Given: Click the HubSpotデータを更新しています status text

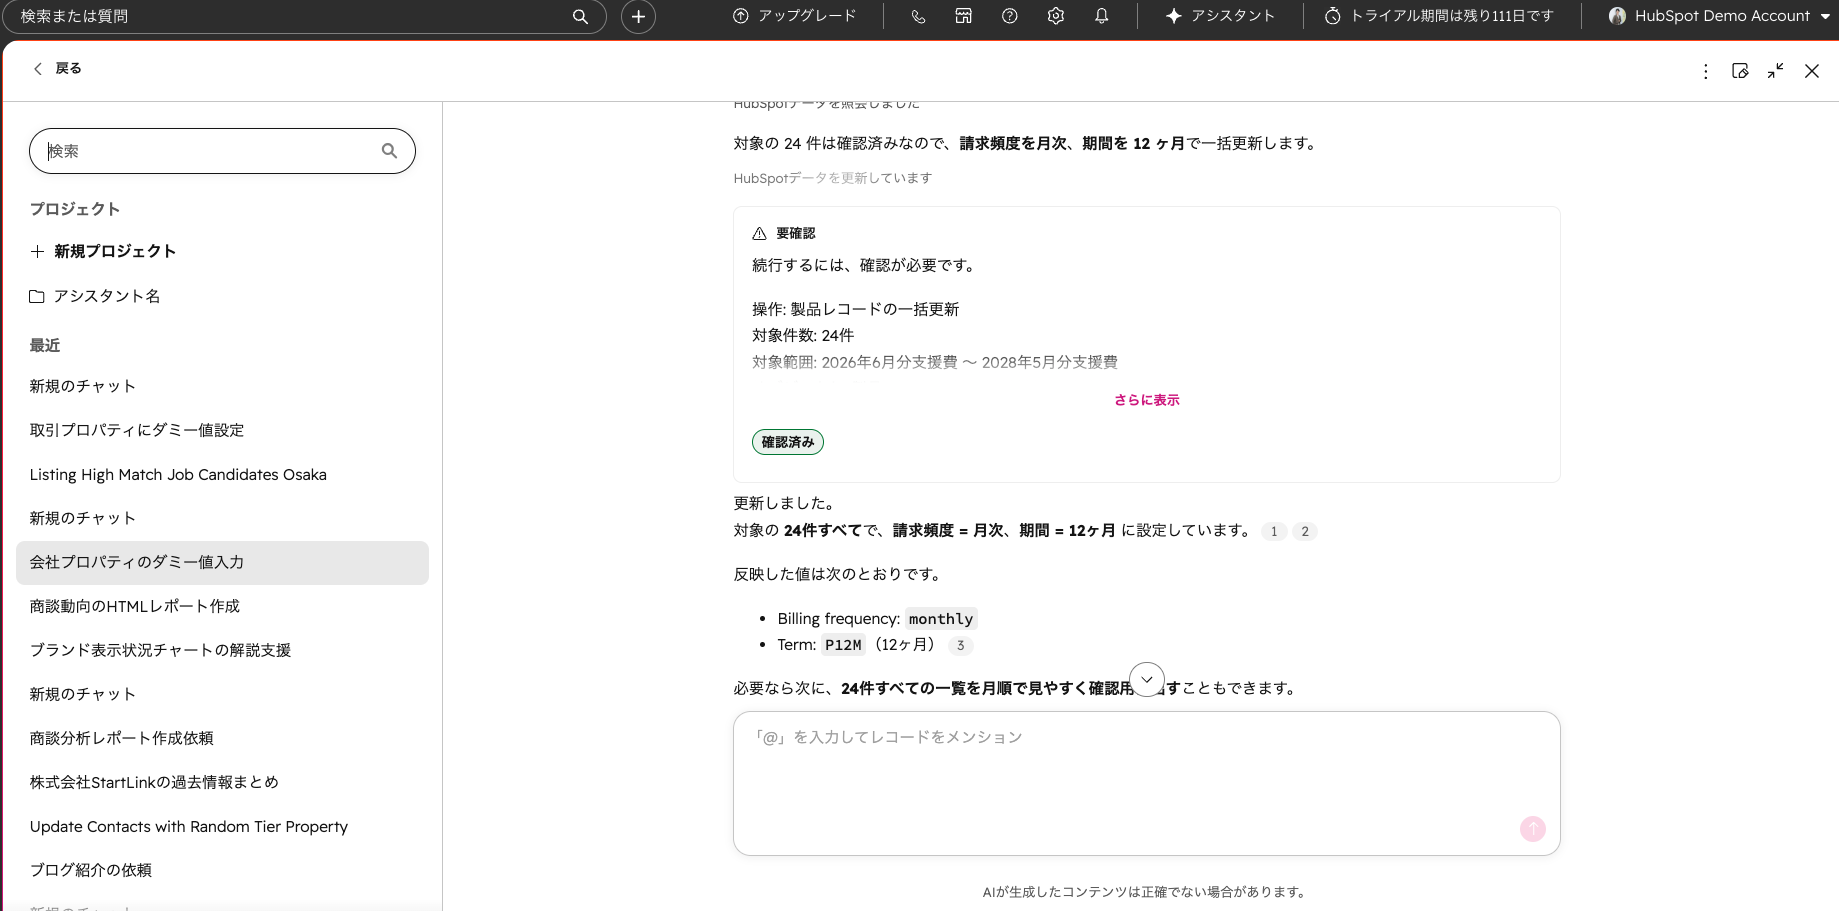Looking at the screenshot, I should pyautogui.click(x=833, y=178).
